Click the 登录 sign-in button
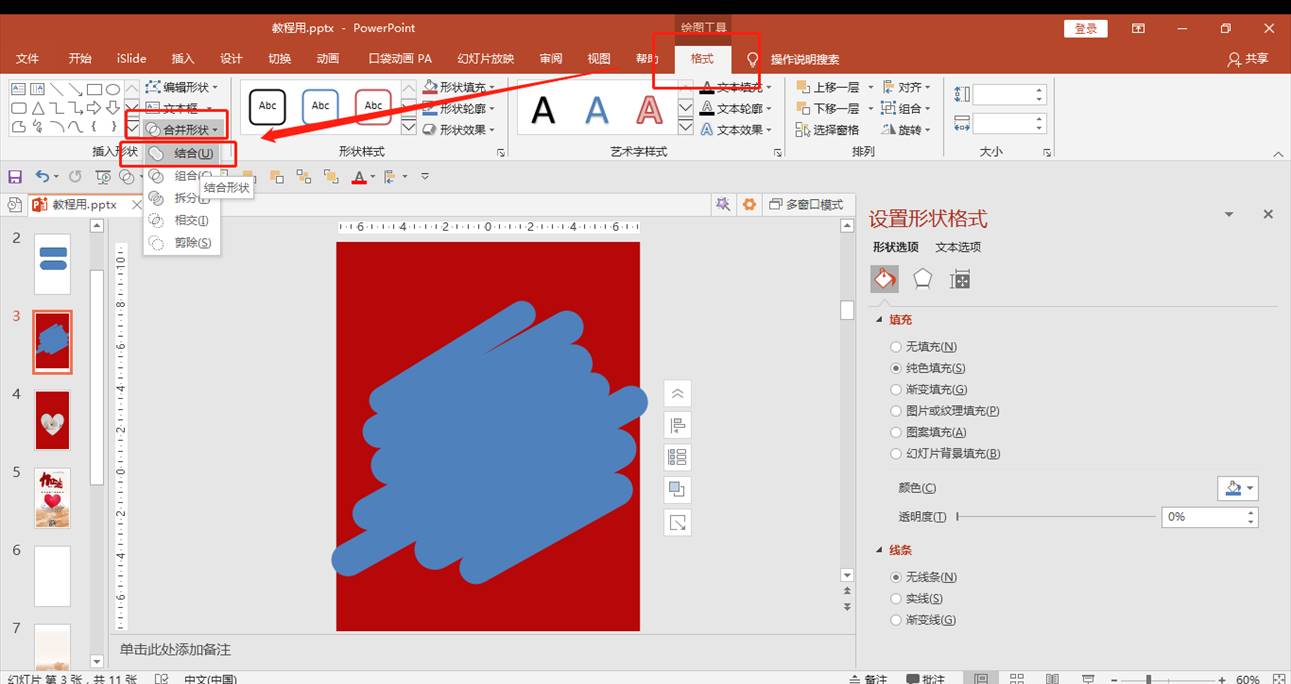 coord(1086,29)
